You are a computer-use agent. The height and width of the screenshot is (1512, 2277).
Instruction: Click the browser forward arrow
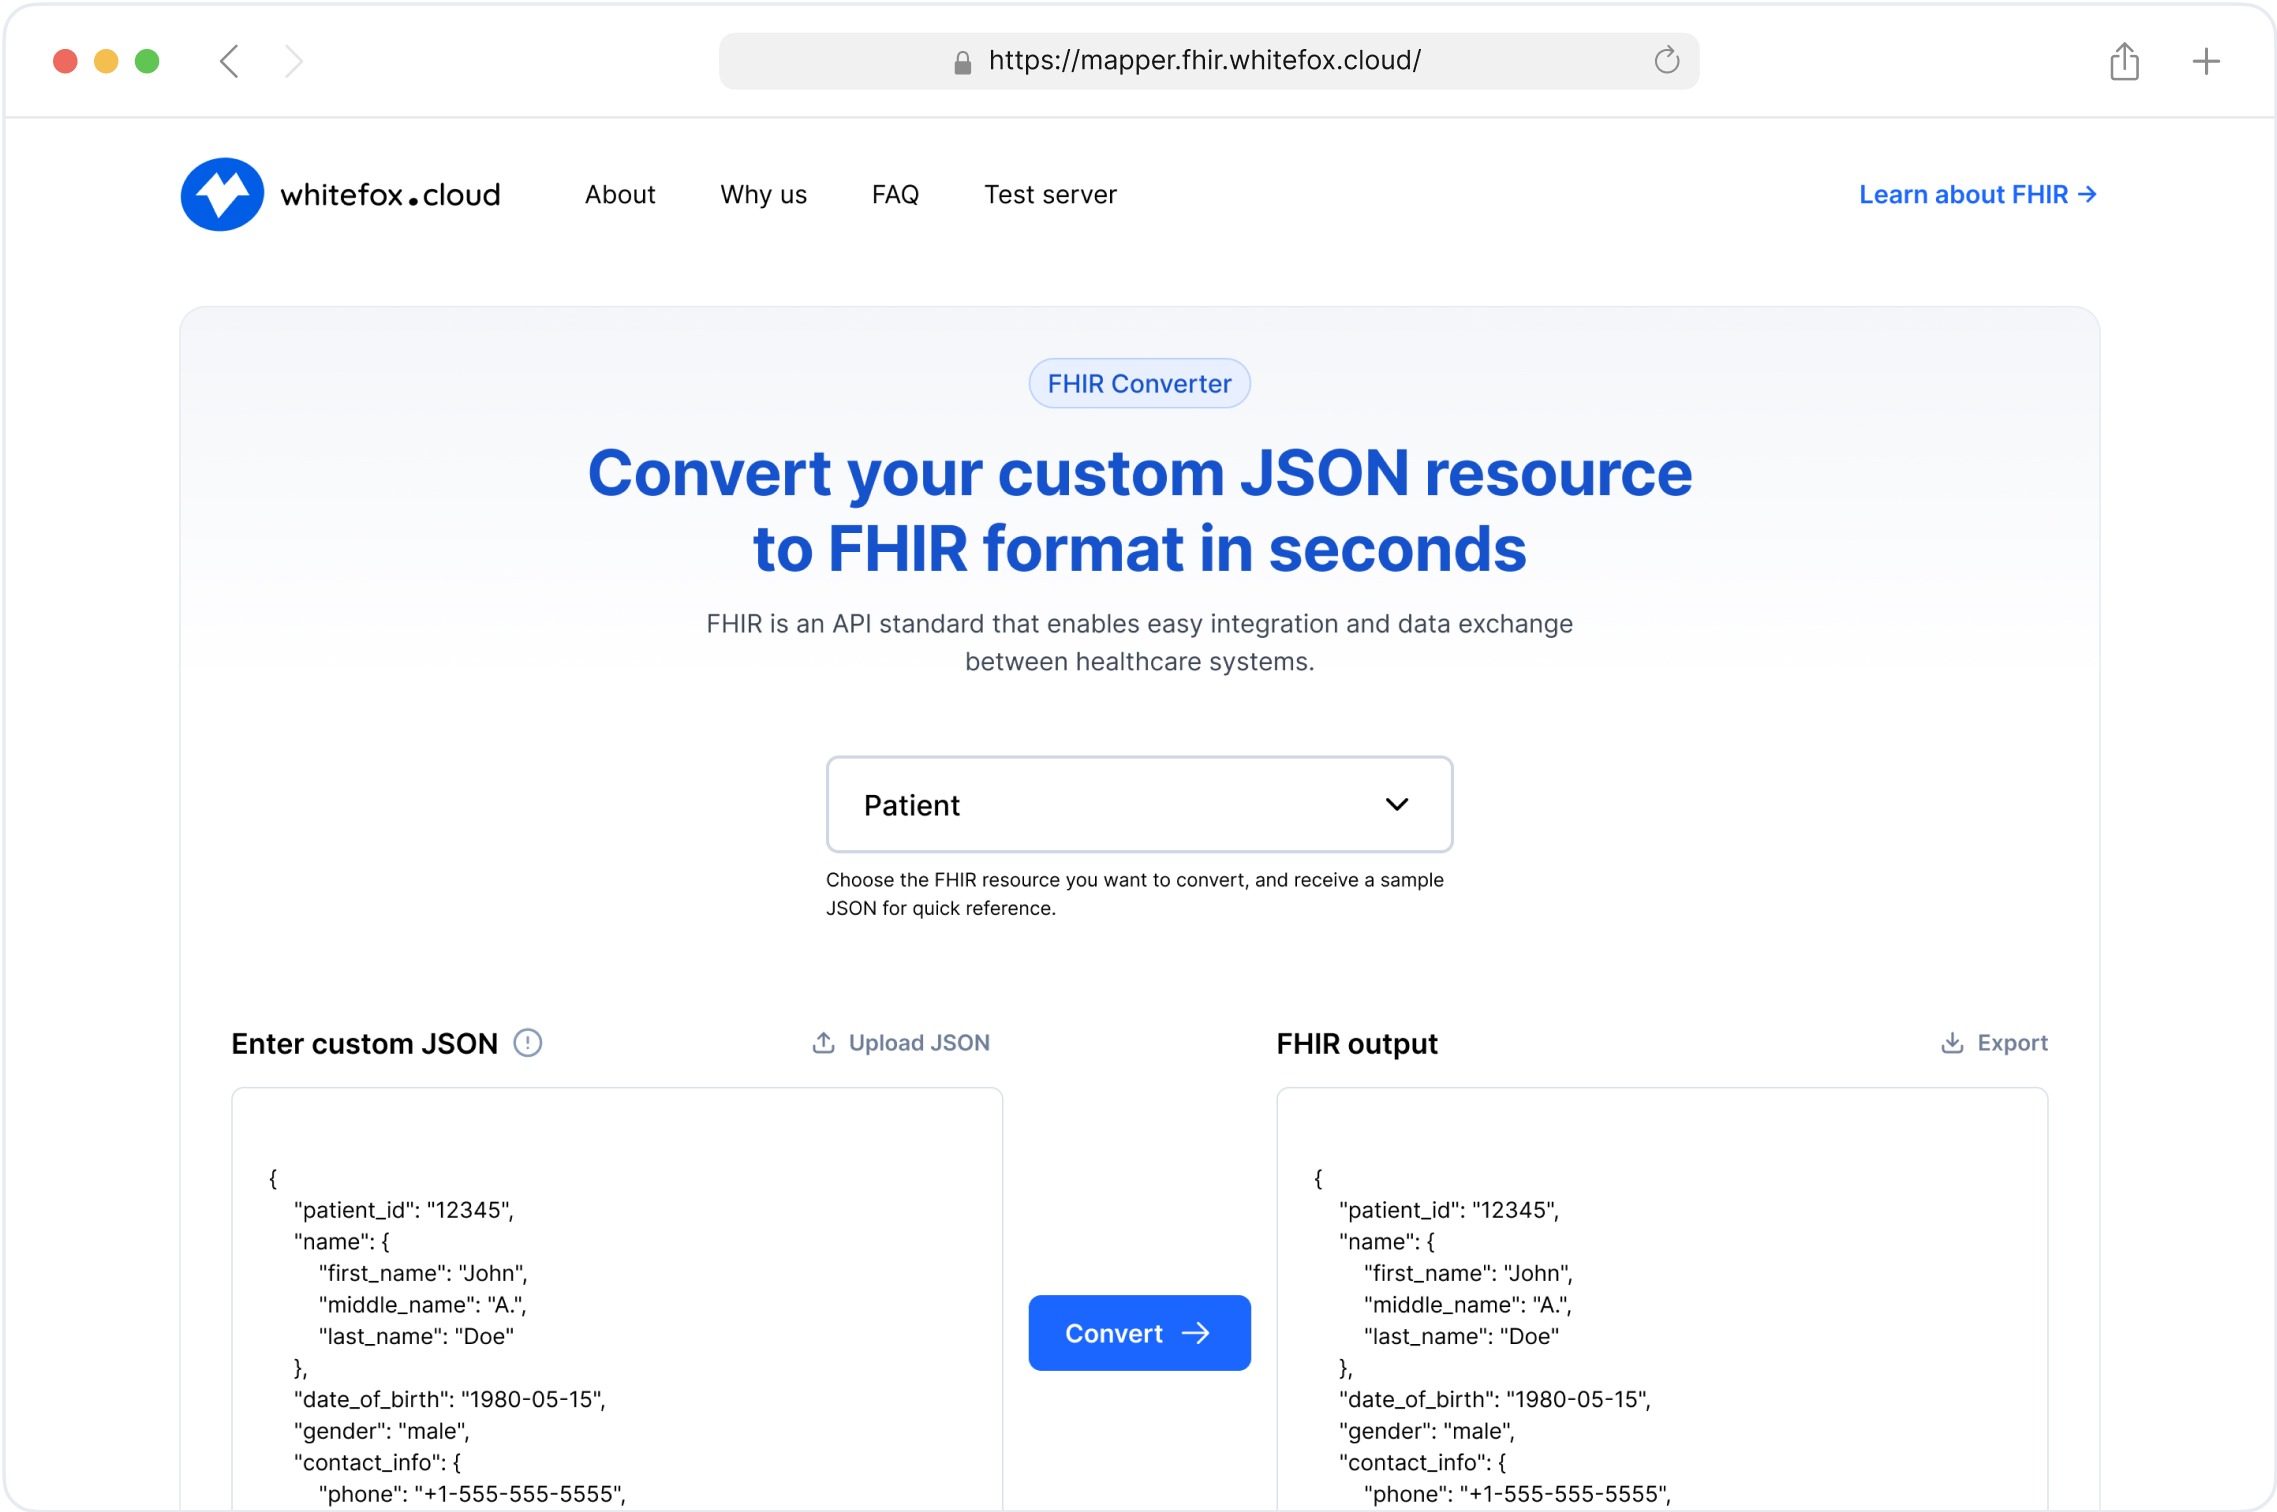293,61
